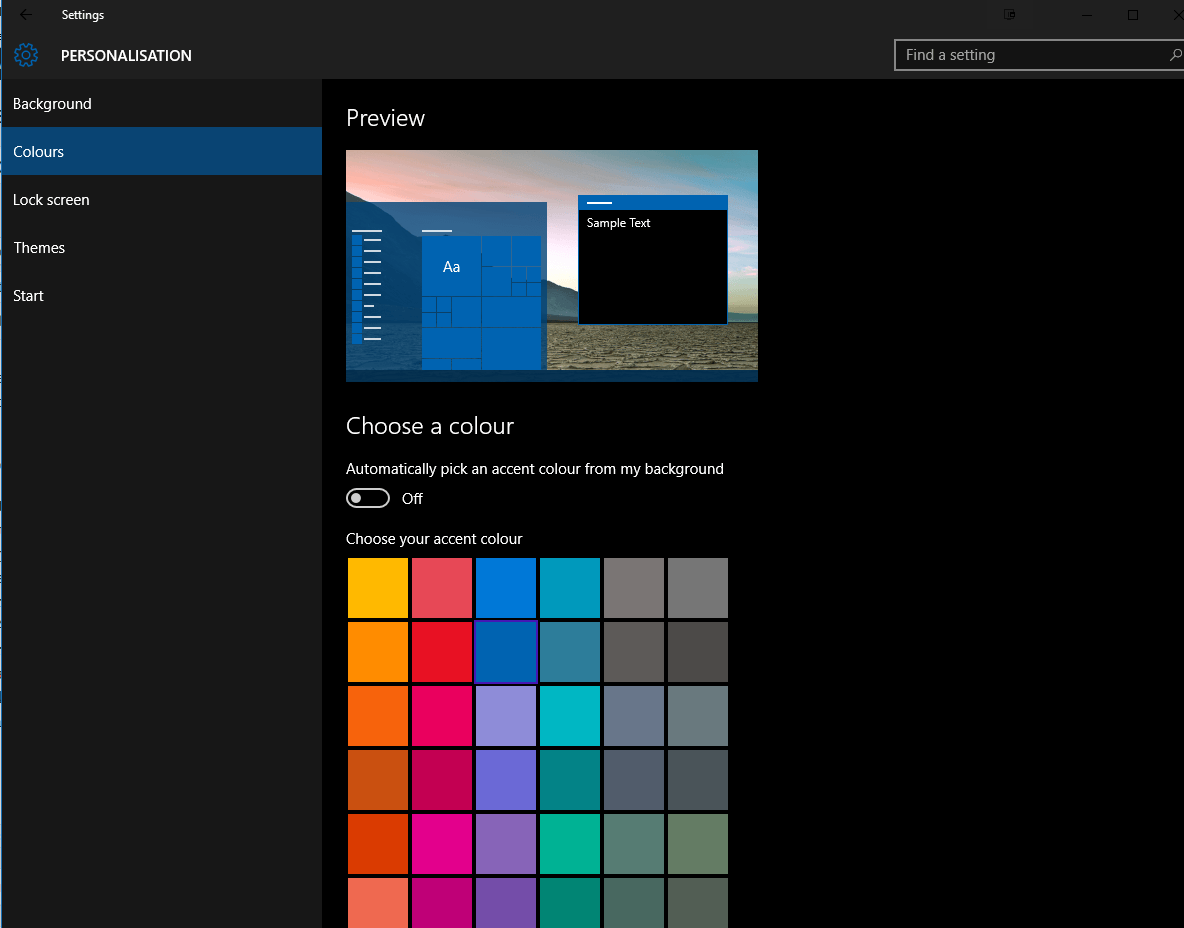Minimize the Settings window
The image size is (1184, 928).
point(1087,15)
